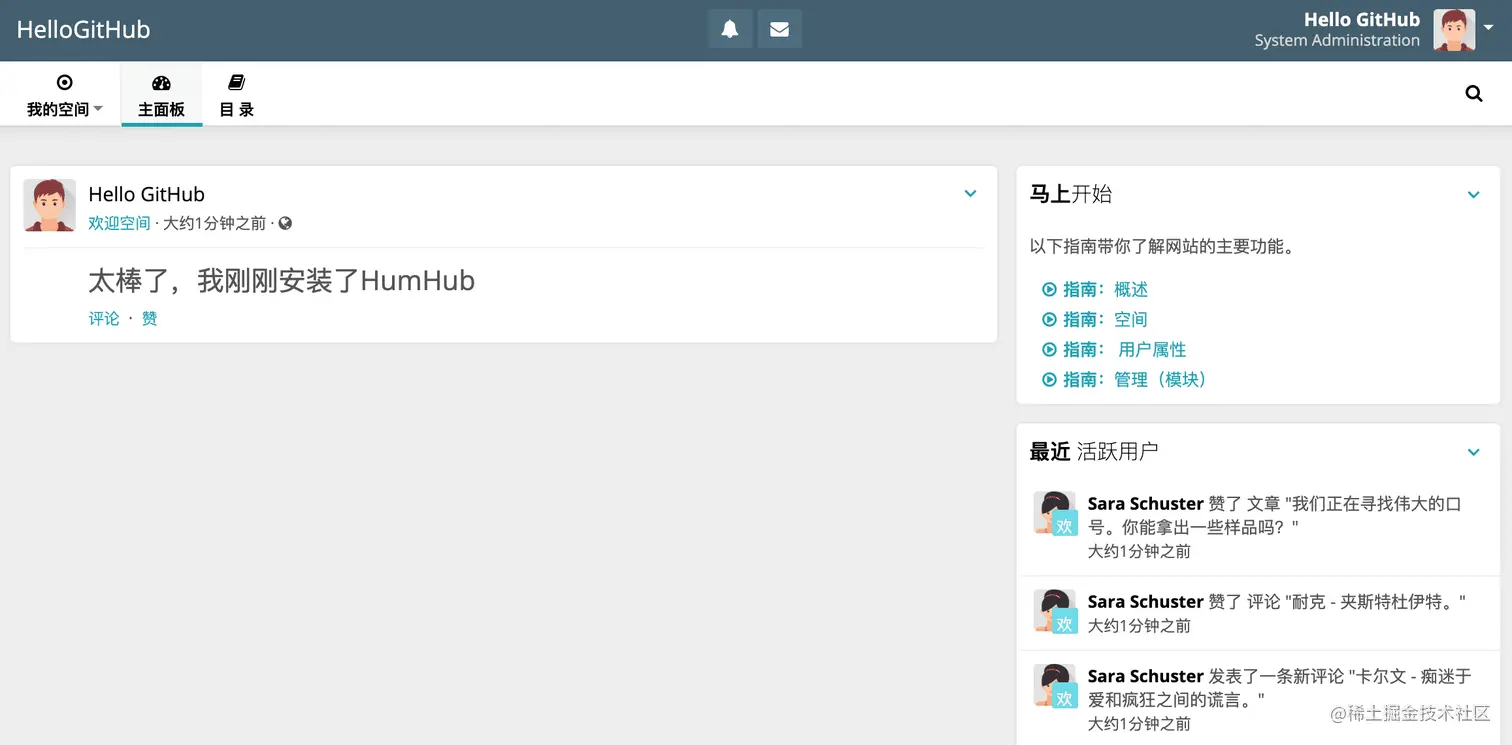Open the account menu caret
The height and width of the screenshot is (745, 1512).
(x=1488, y=29)
